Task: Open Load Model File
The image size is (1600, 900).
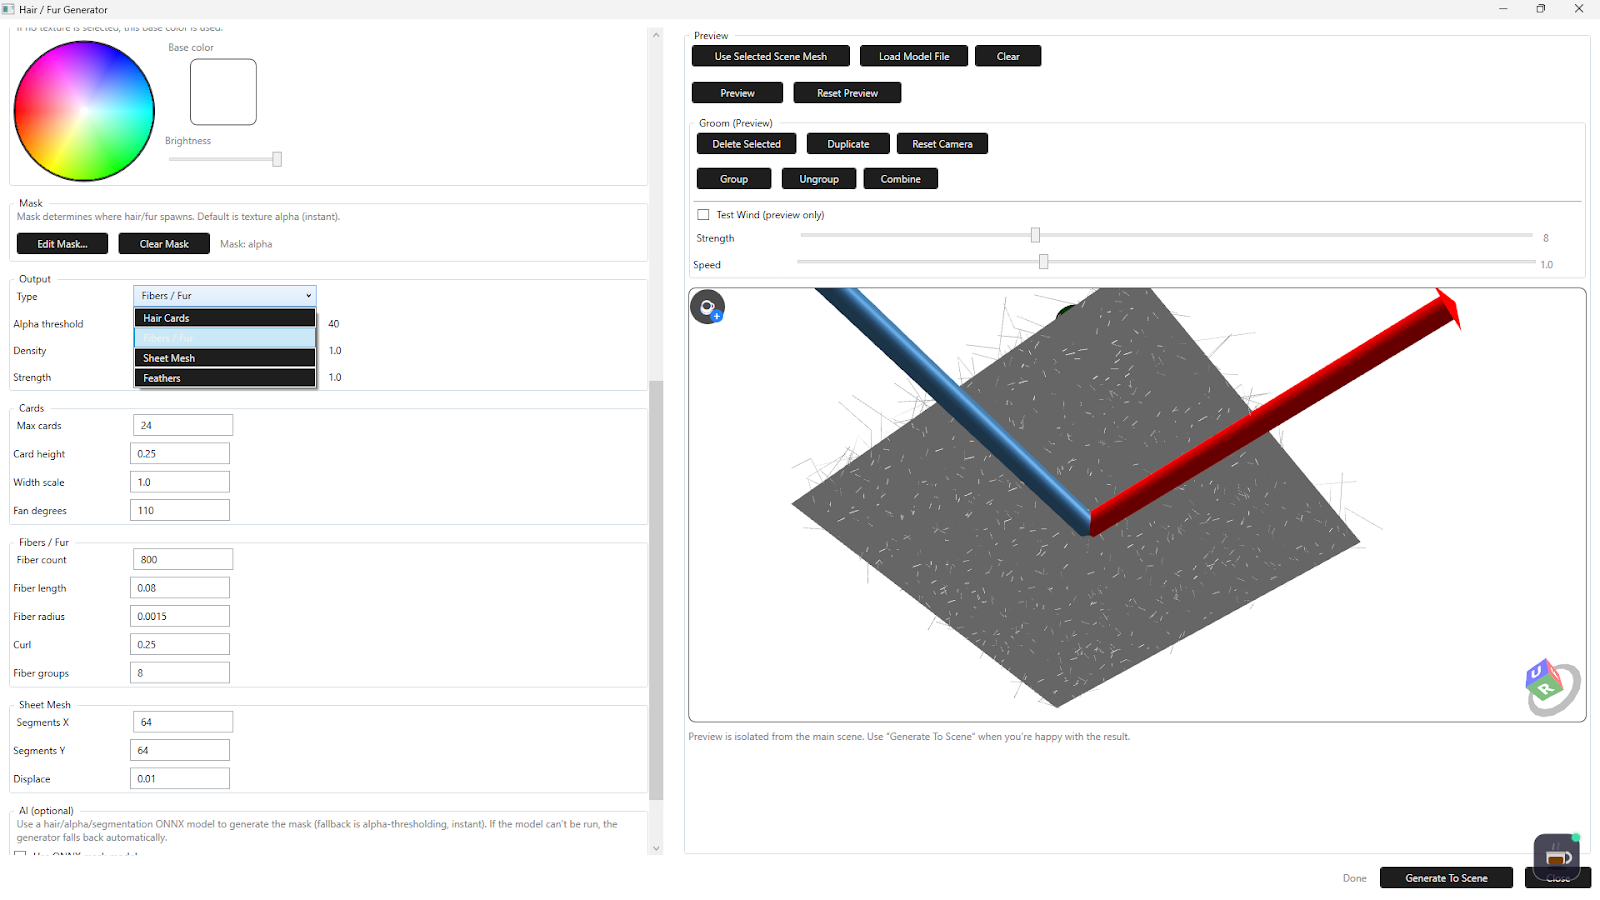Action: click(x=912, y=56)
